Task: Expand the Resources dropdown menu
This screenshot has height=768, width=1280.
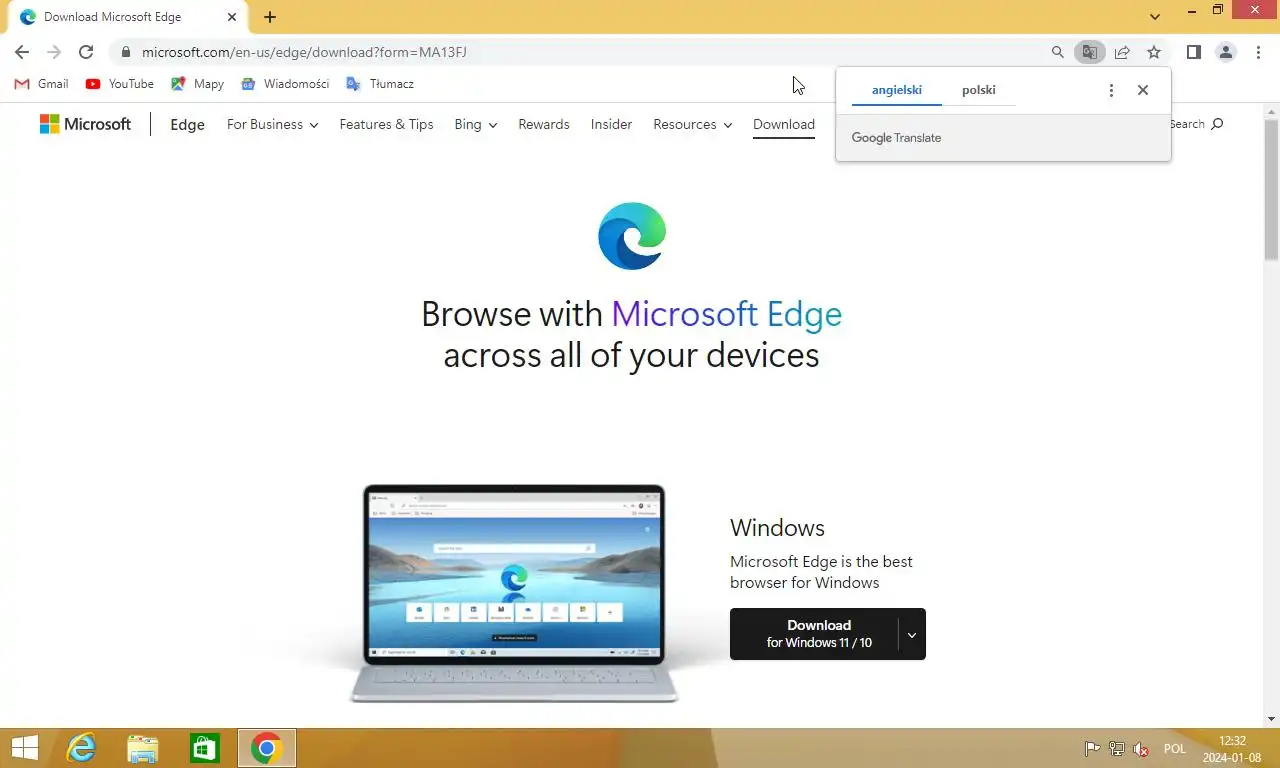Action: pos(692,125)
